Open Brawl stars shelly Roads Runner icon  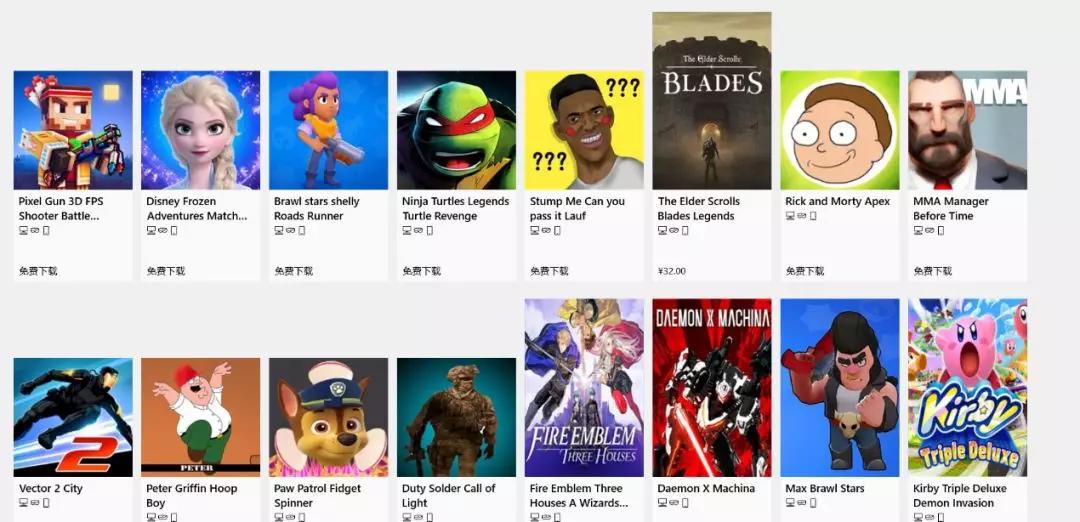[329, 130]
